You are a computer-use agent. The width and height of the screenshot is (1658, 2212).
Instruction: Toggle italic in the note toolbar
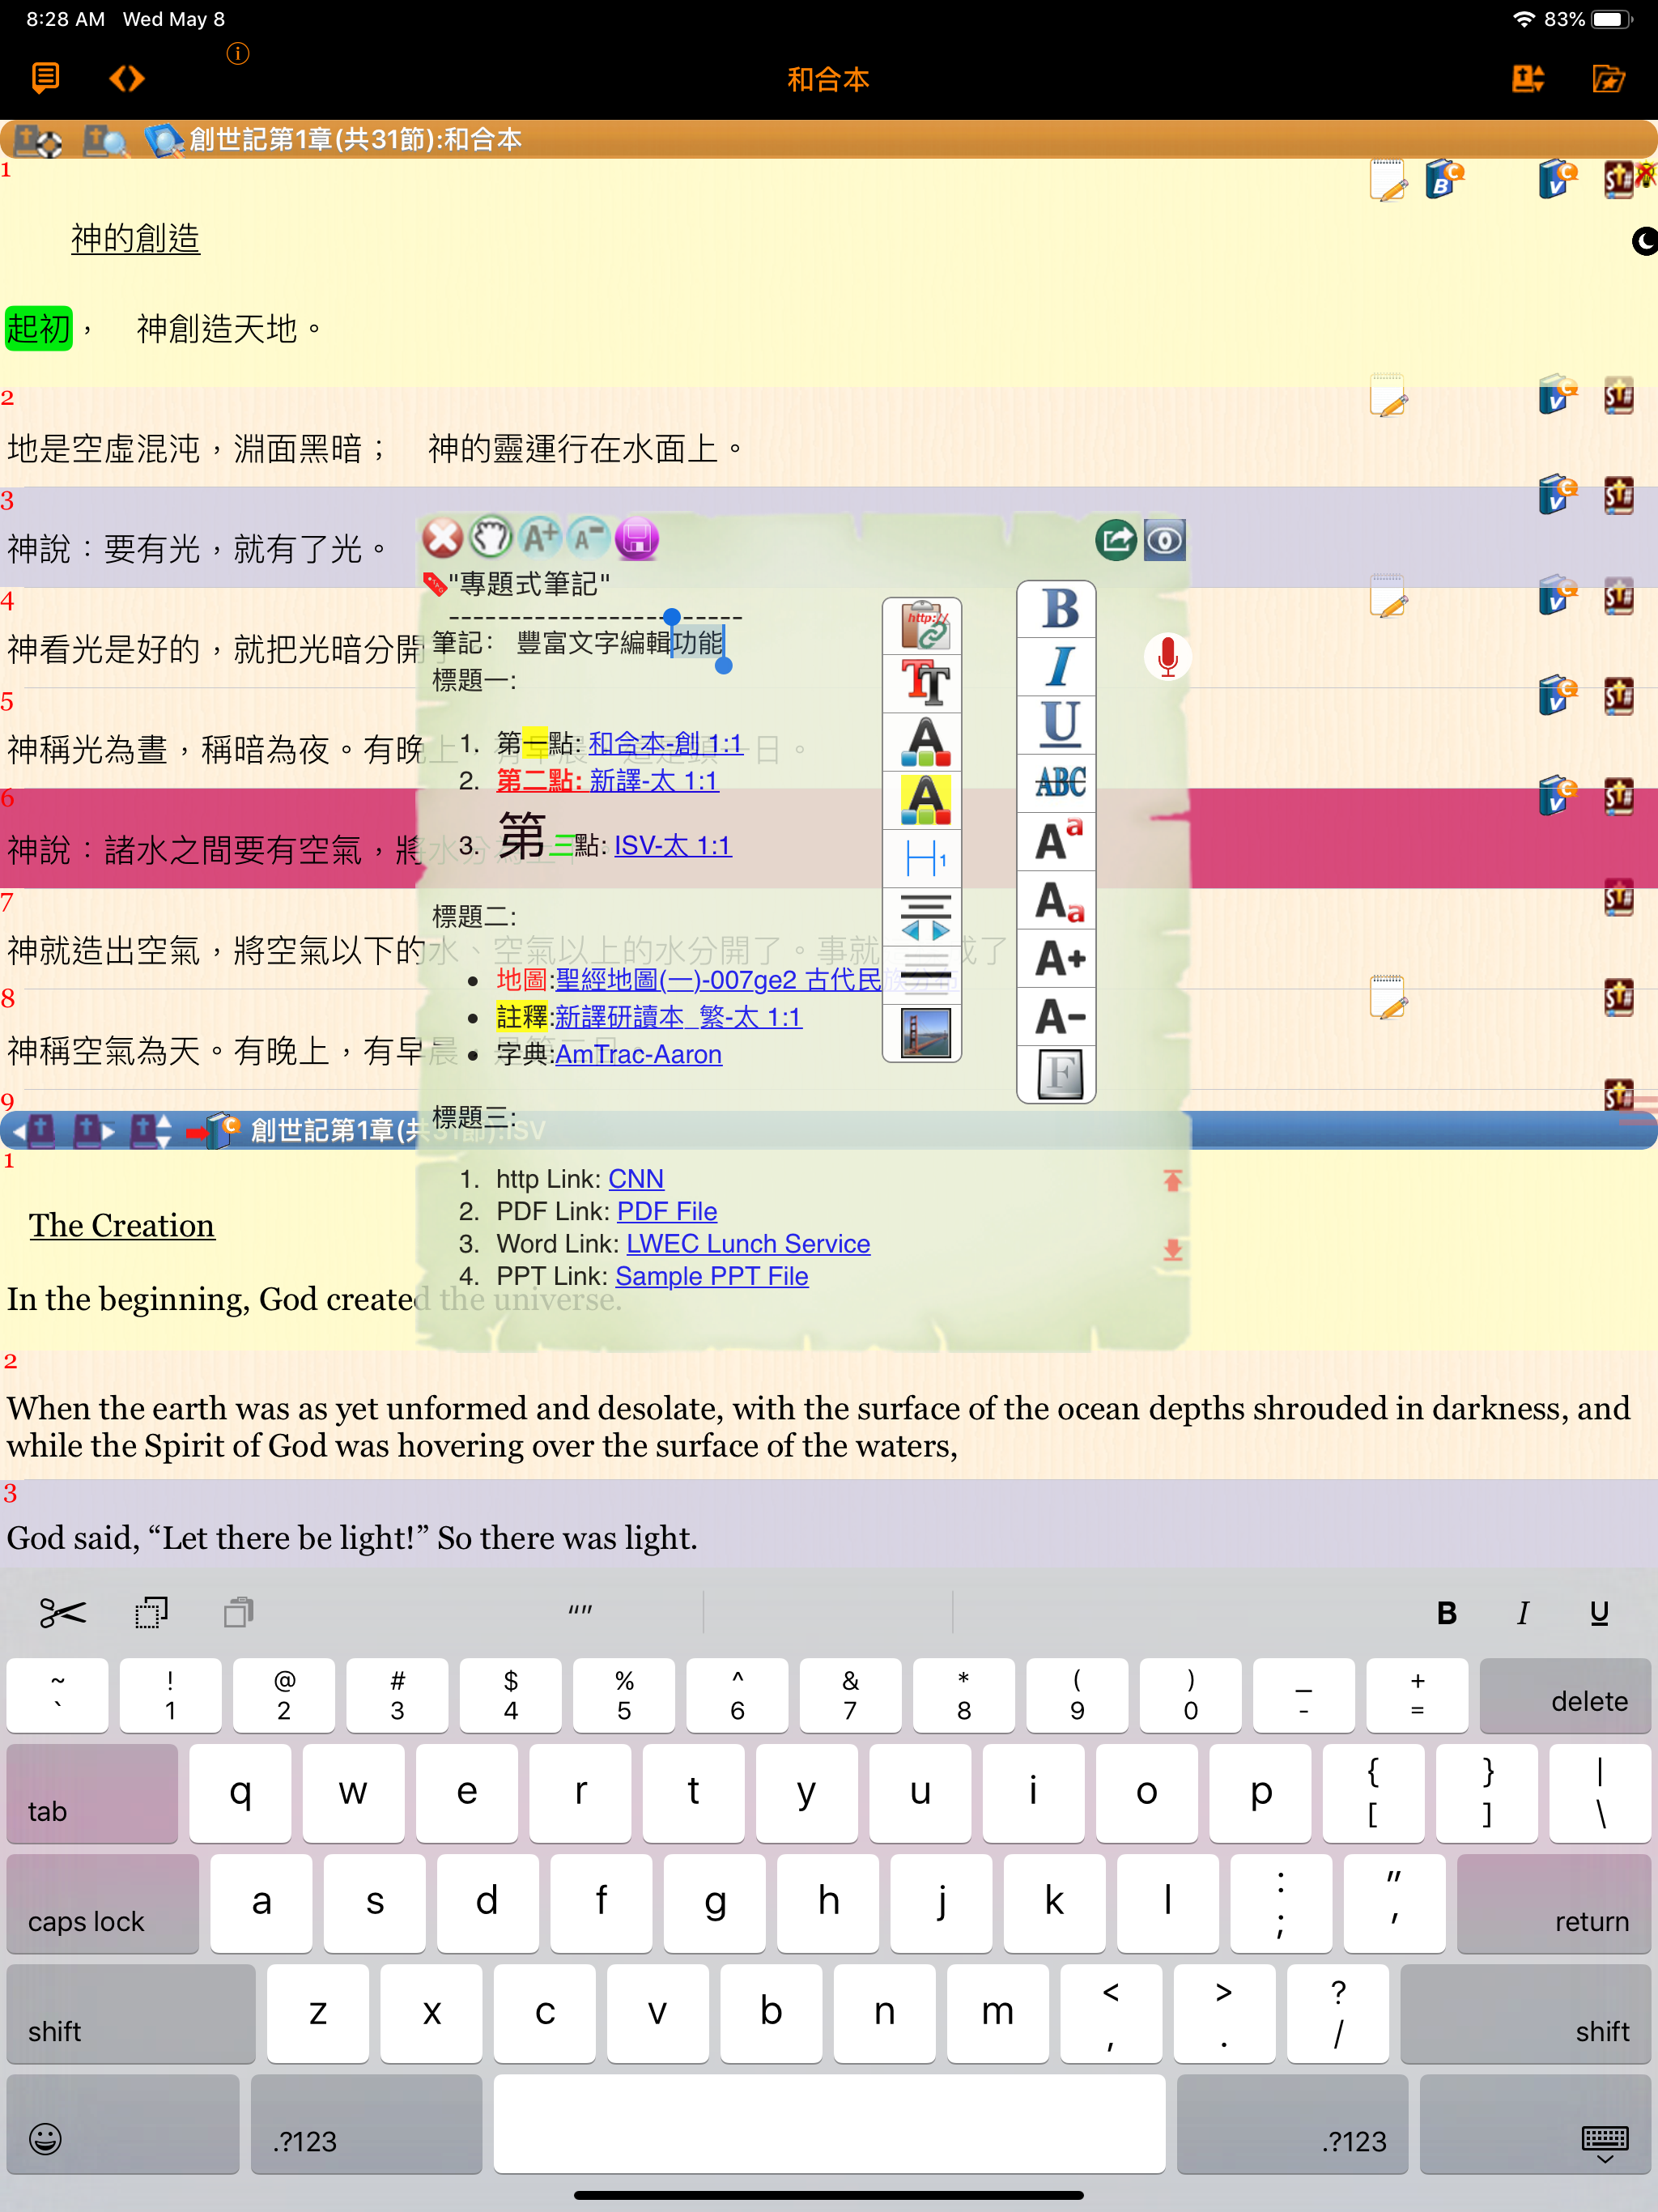1058,666
